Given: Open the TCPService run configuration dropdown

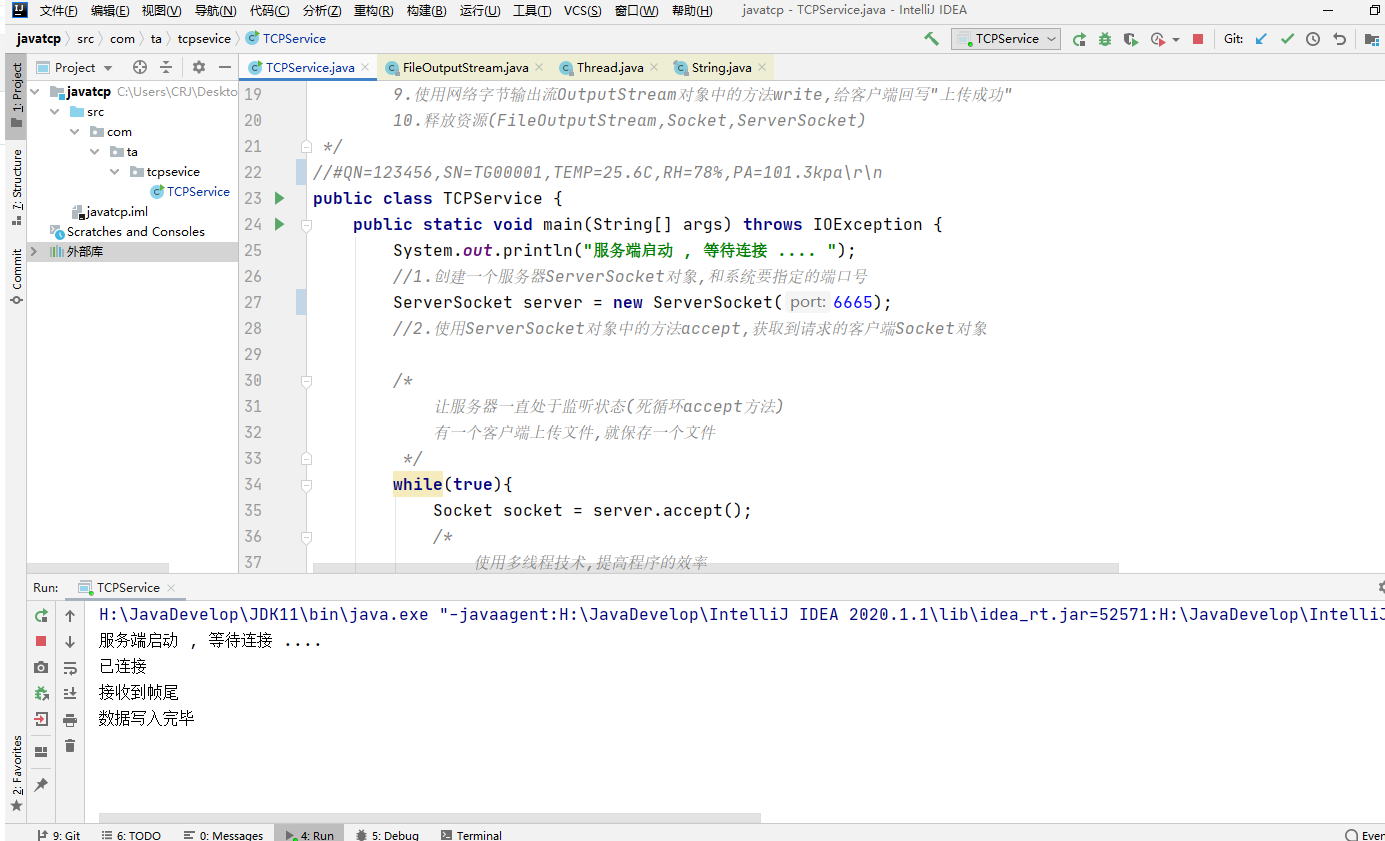Looking at the screenshot, I should (1006, 38).
